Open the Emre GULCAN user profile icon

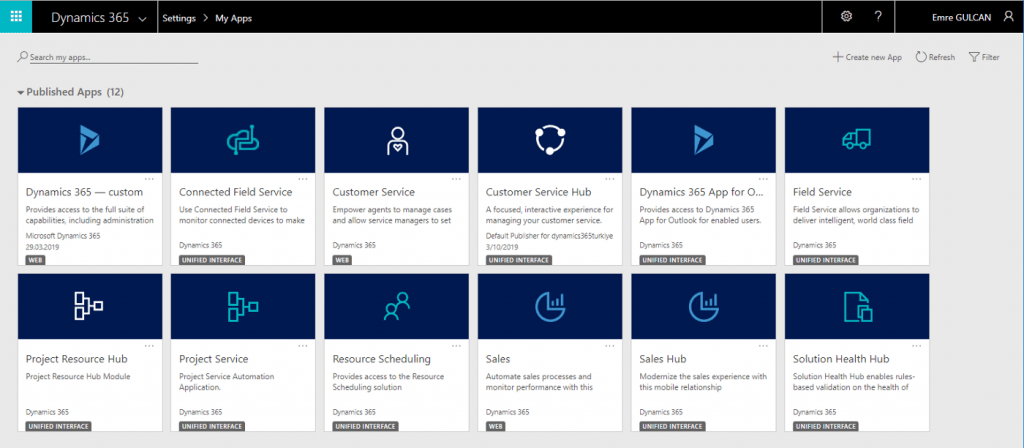tap(1008, 17)
